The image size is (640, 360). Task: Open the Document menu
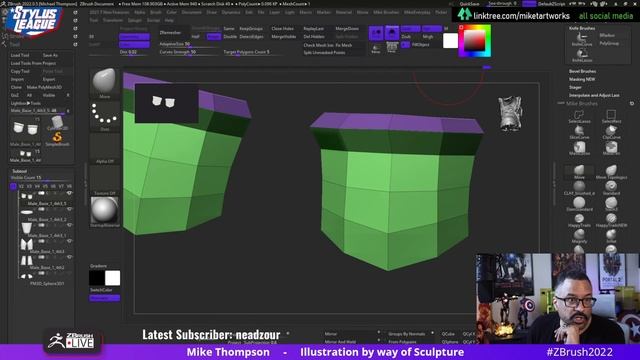(x=191, y=12)
